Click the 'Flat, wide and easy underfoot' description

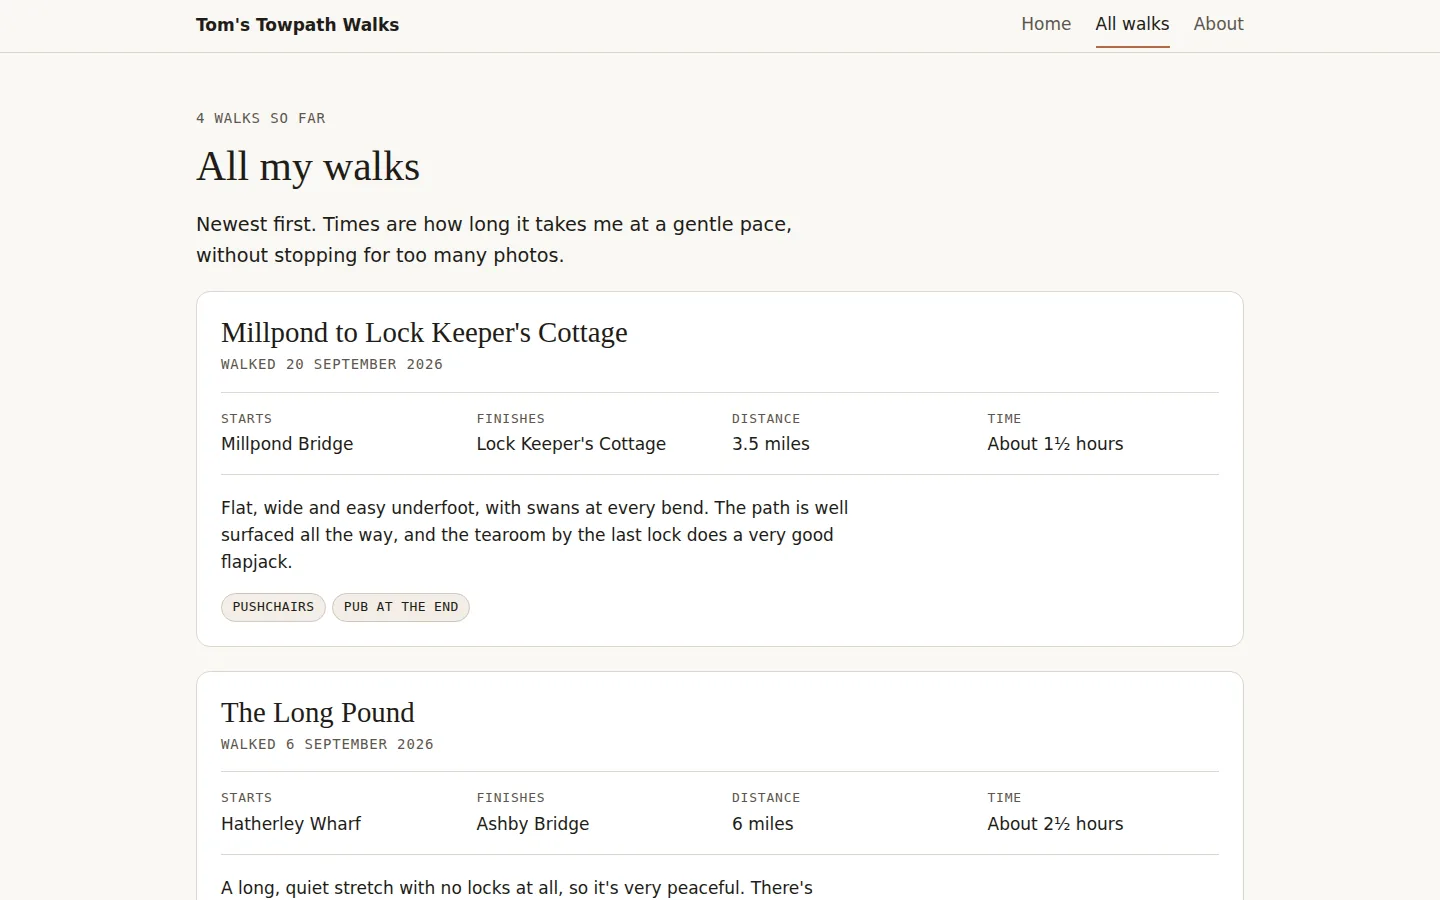(535, 535)
